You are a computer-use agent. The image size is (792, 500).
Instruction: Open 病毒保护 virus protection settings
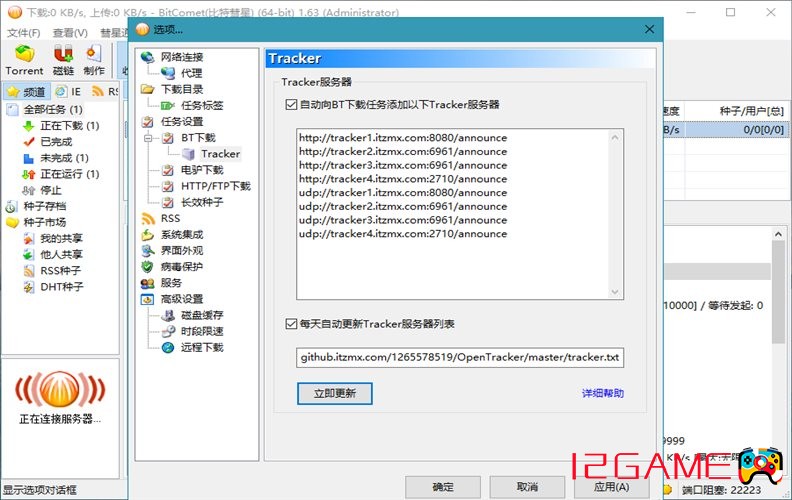tap(181, 267)
